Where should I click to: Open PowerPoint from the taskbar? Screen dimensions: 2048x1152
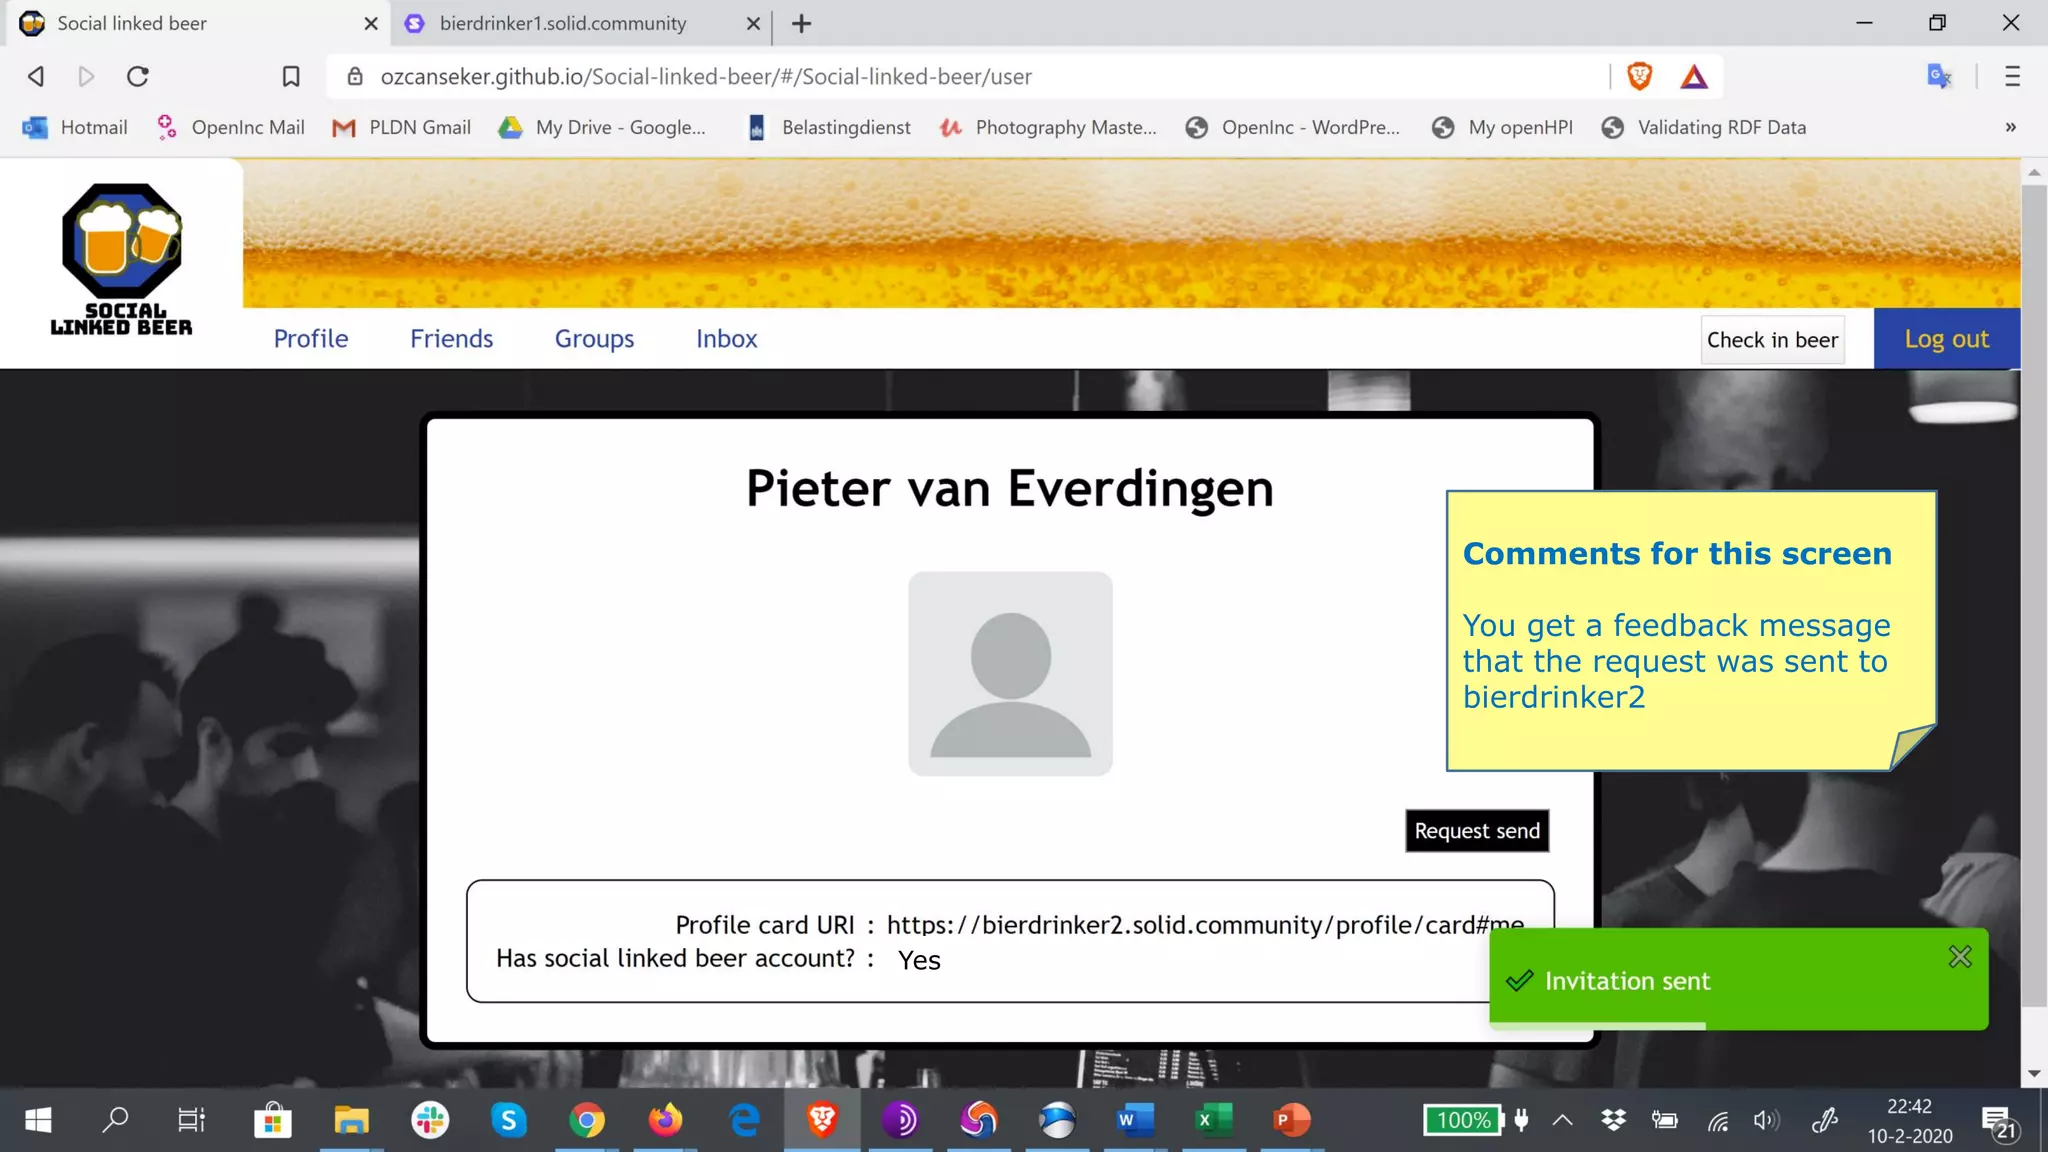[1291, 1120]
